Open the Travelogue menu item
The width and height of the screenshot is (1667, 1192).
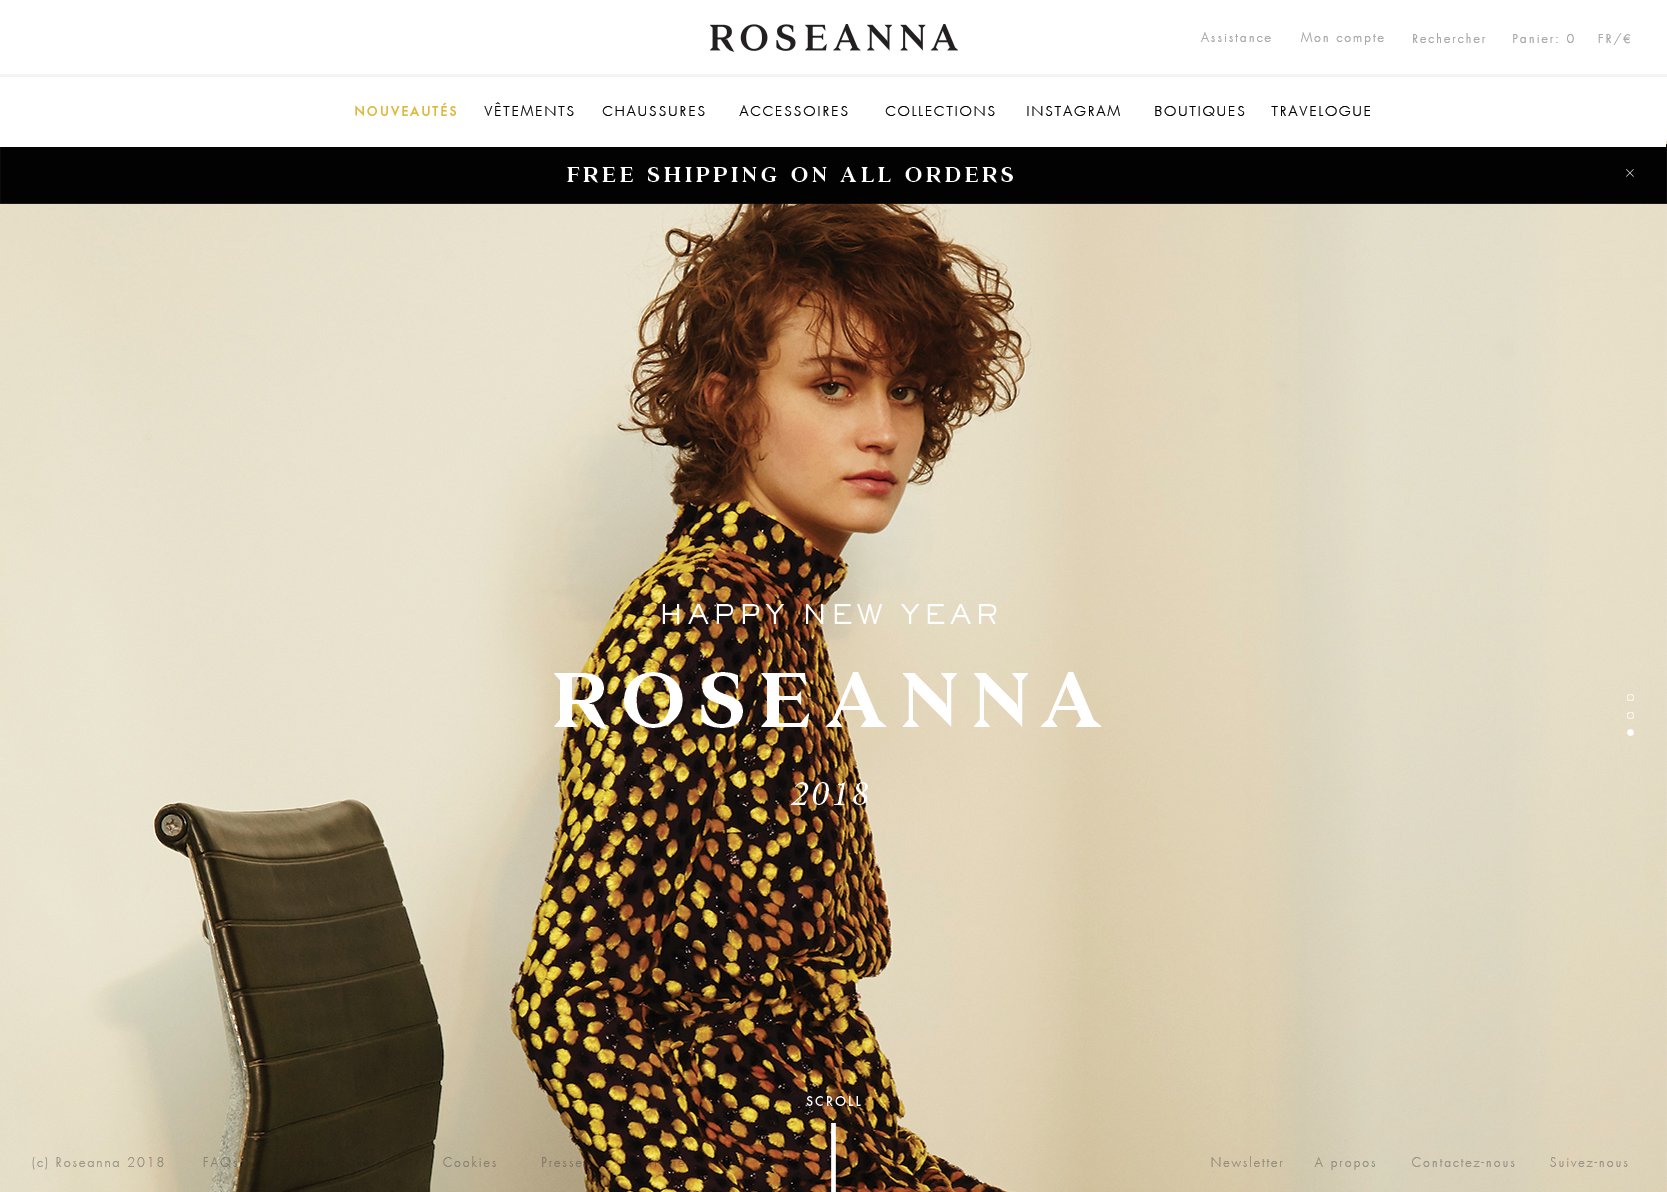pos(1321,111)
